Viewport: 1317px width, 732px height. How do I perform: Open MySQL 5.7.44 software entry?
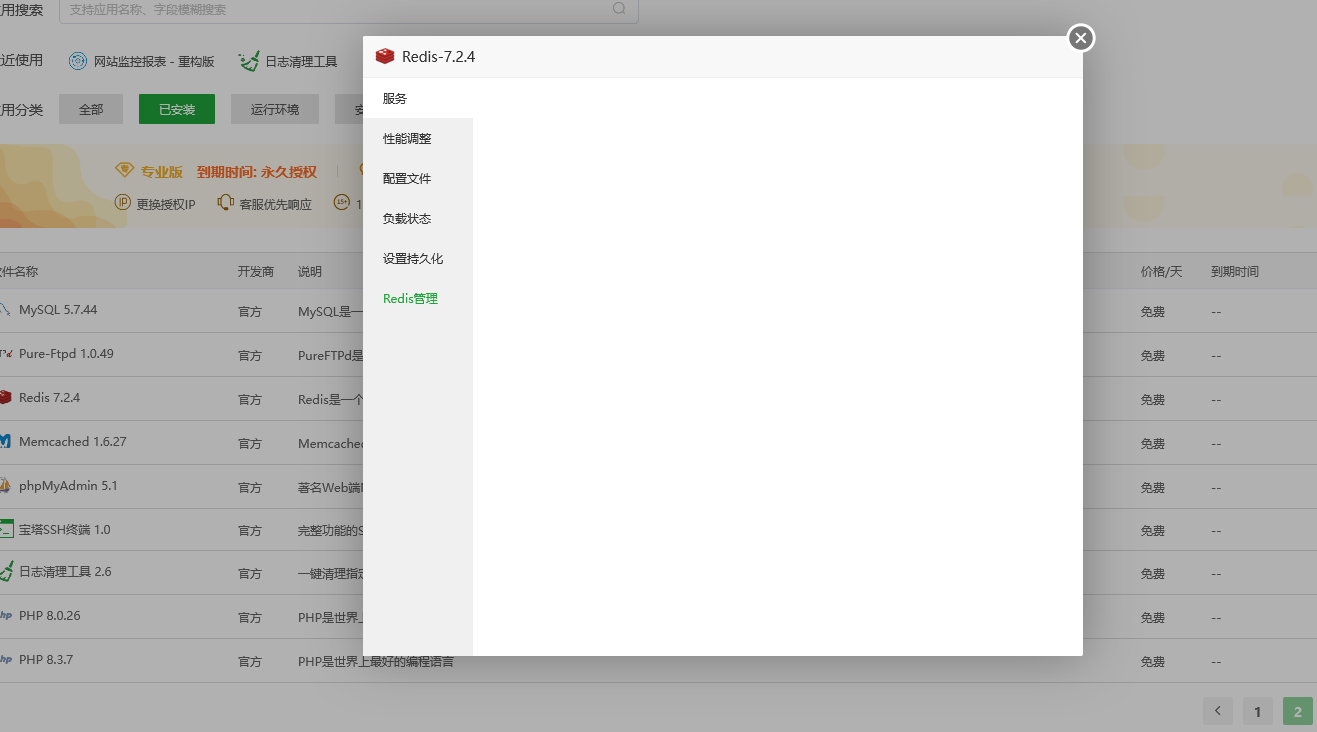(58, 310)
